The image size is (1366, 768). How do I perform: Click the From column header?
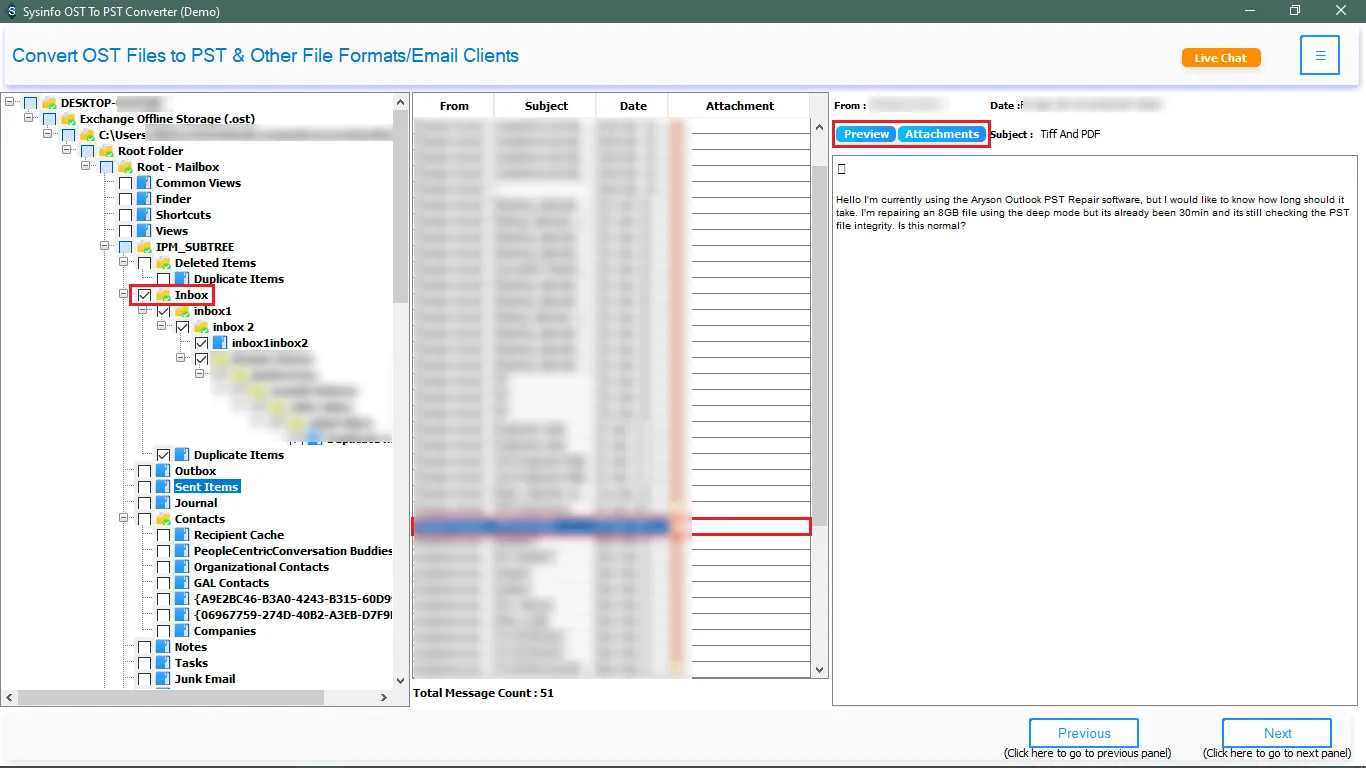(x=454, y=106)
